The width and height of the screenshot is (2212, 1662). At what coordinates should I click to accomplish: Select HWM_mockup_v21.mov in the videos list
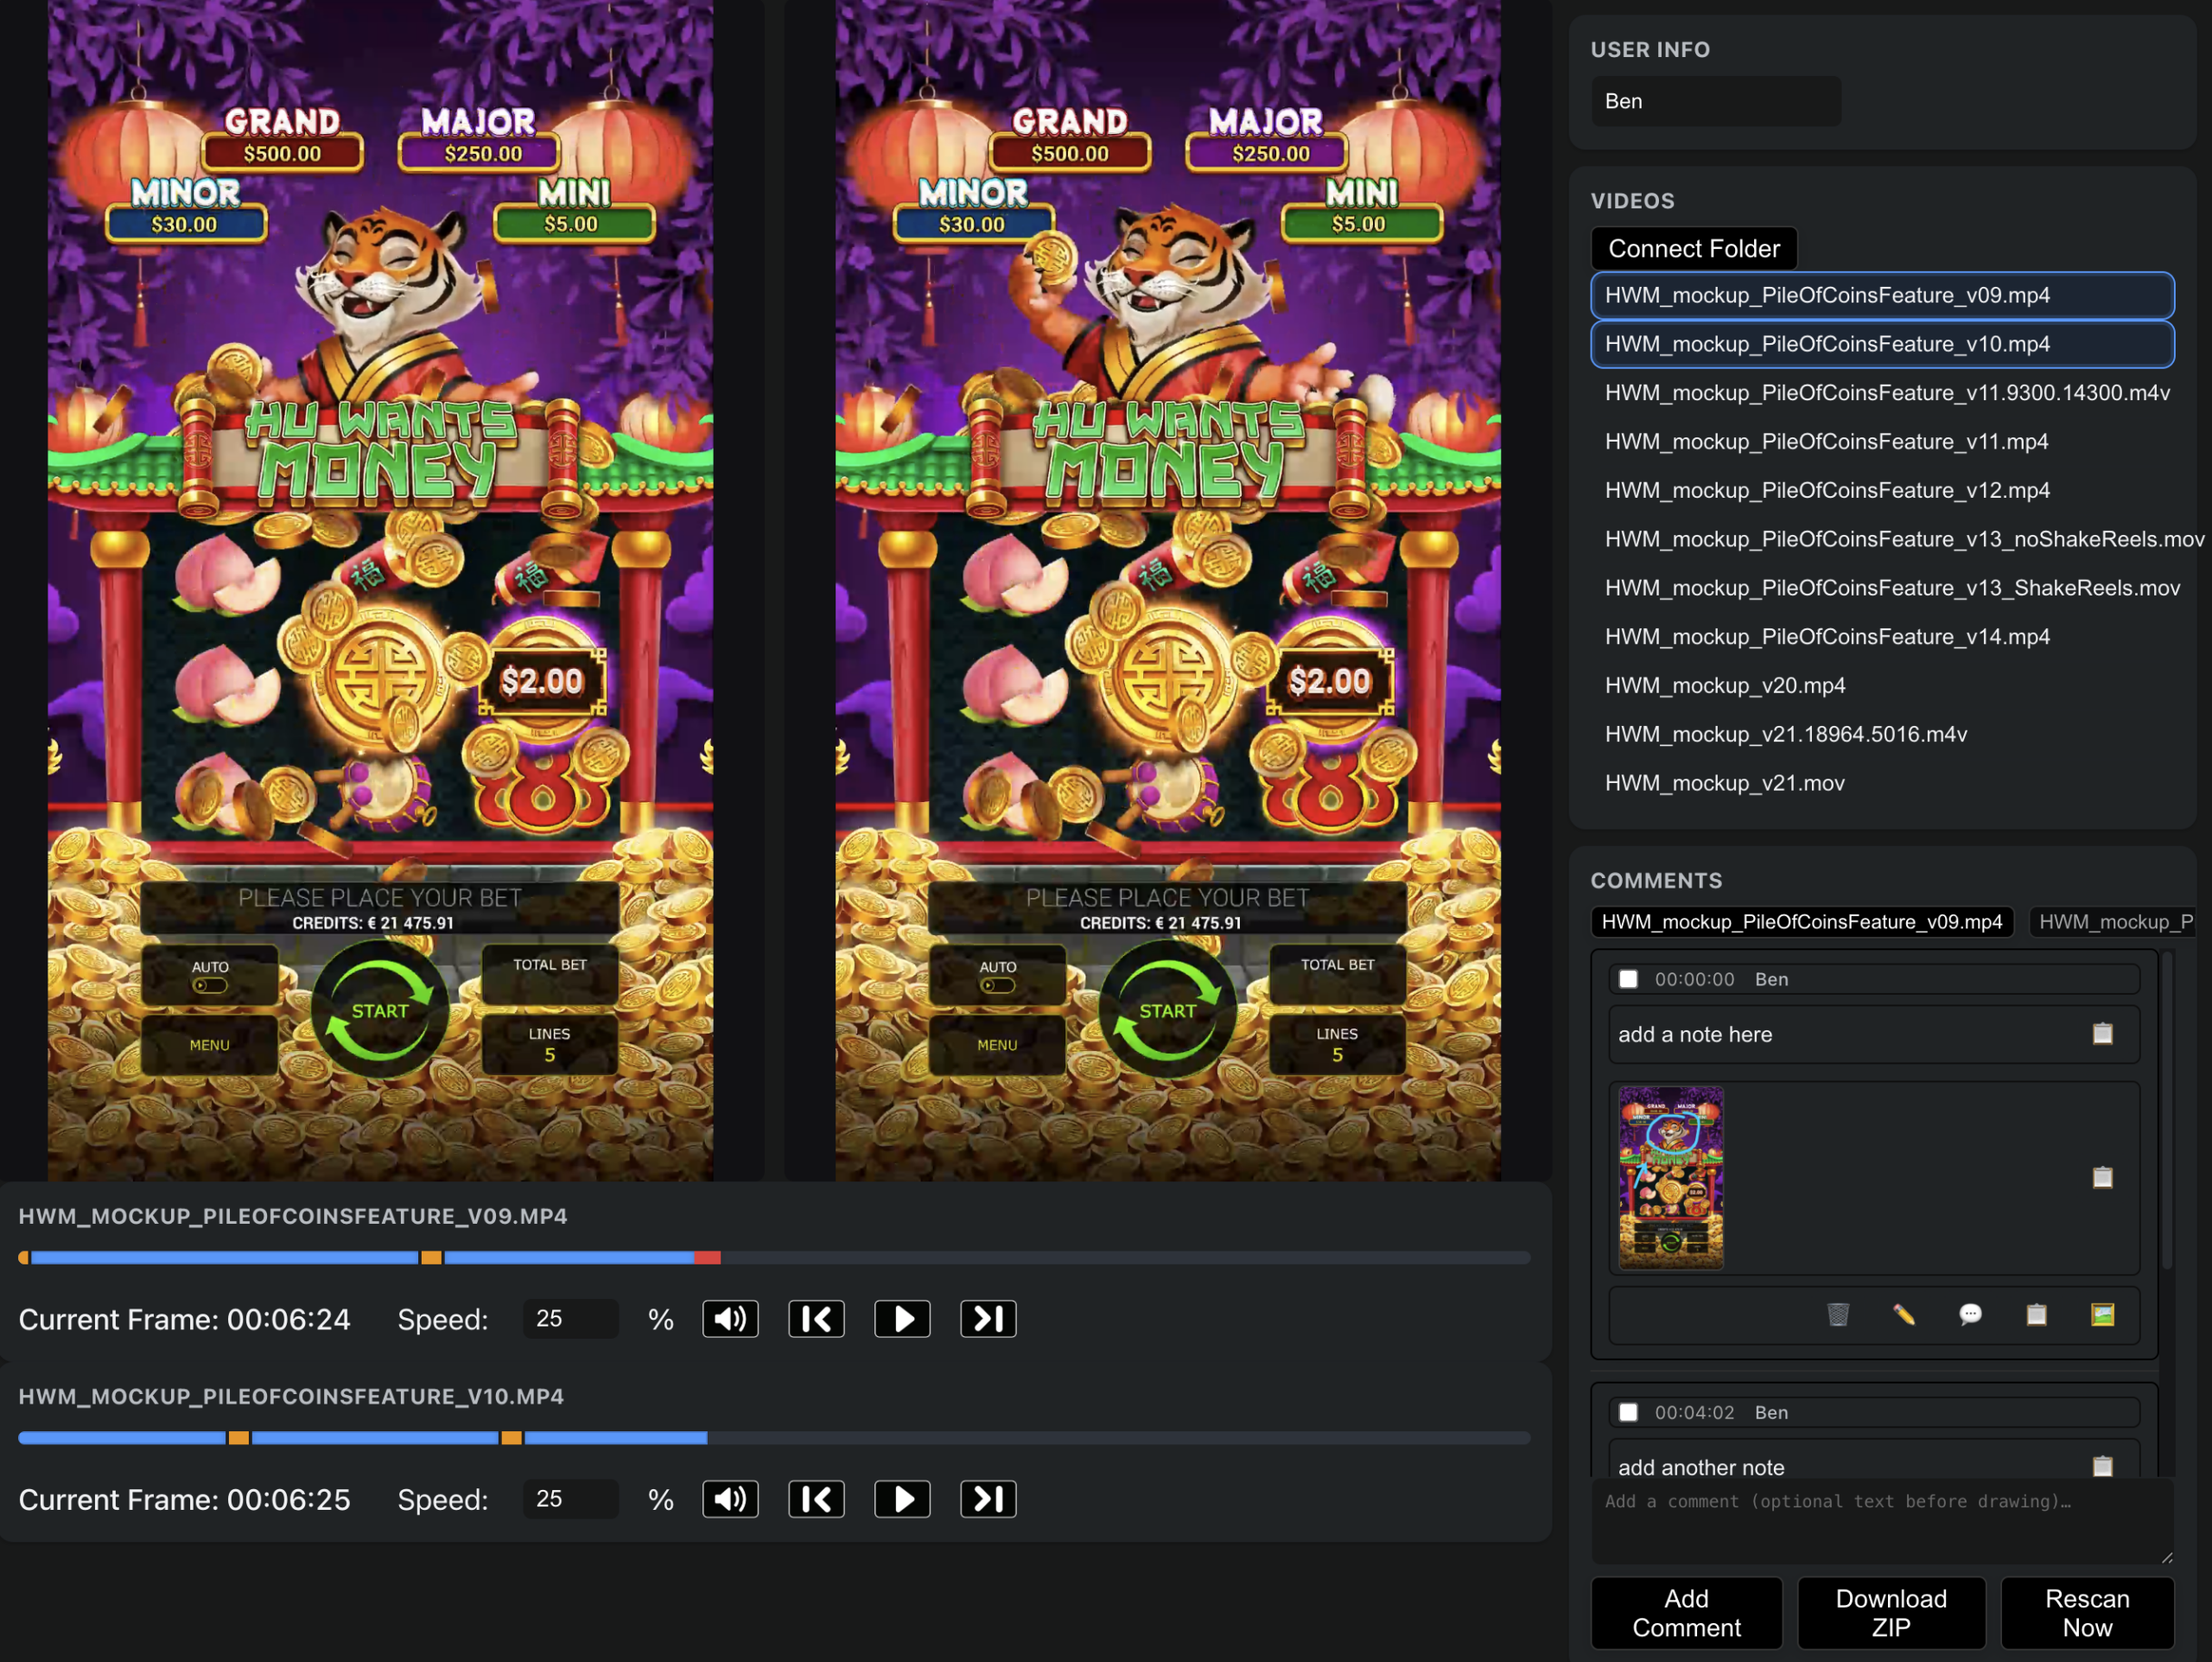click(x=1882, y=783)
